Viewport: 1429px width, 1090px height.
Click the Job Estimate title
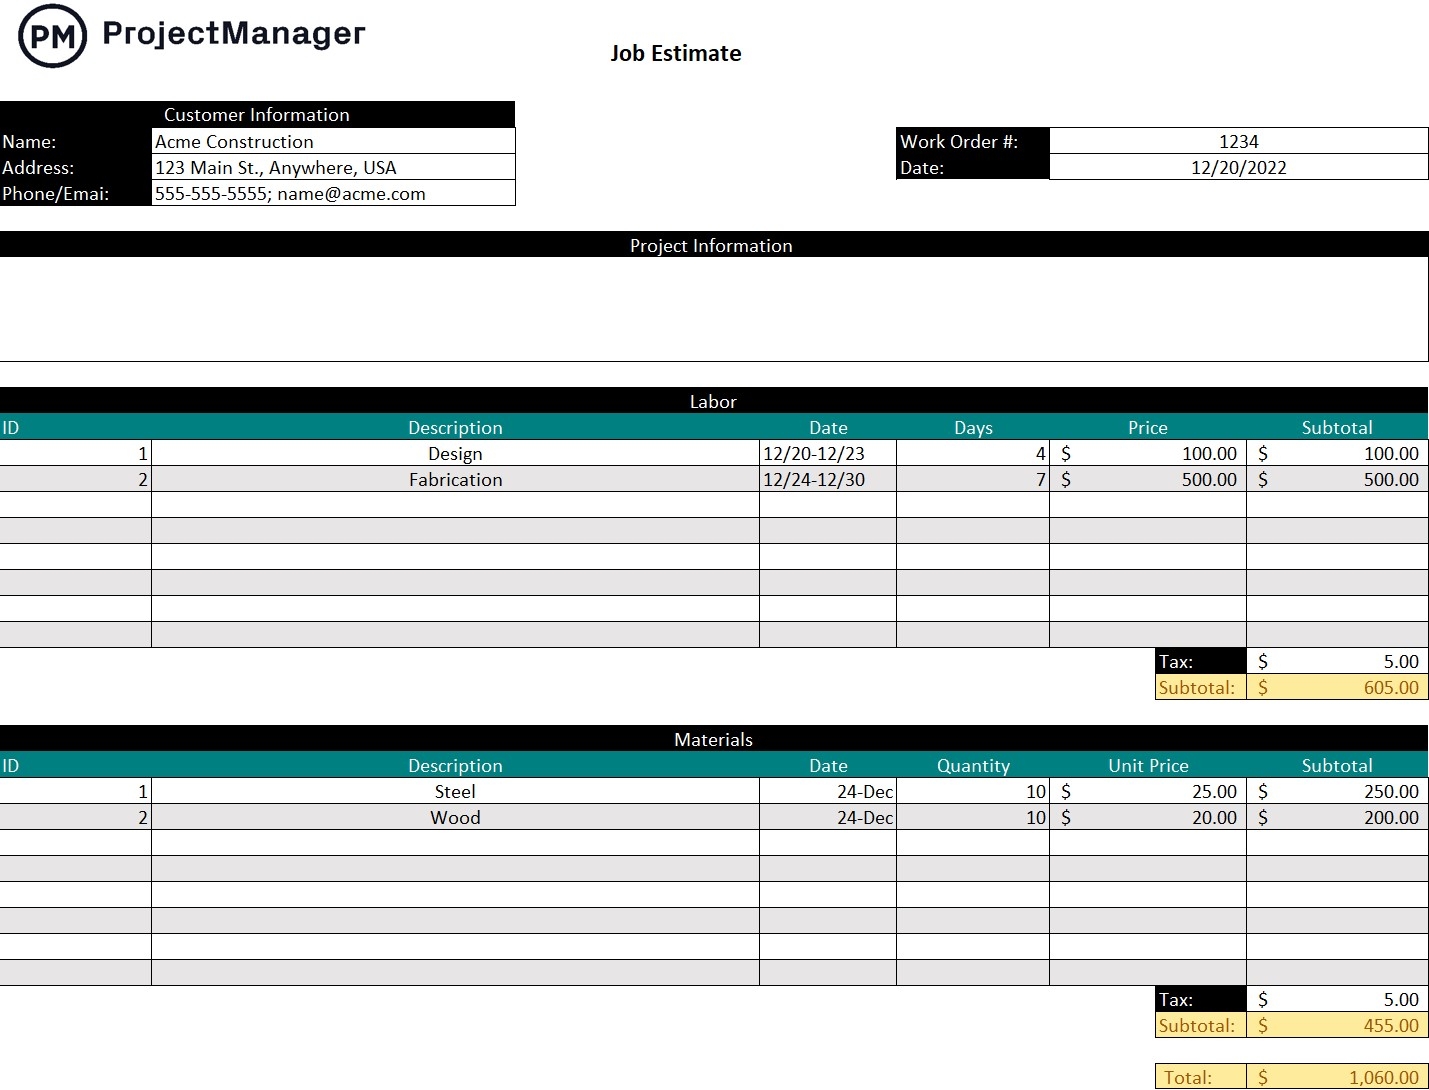coord(676,53)
